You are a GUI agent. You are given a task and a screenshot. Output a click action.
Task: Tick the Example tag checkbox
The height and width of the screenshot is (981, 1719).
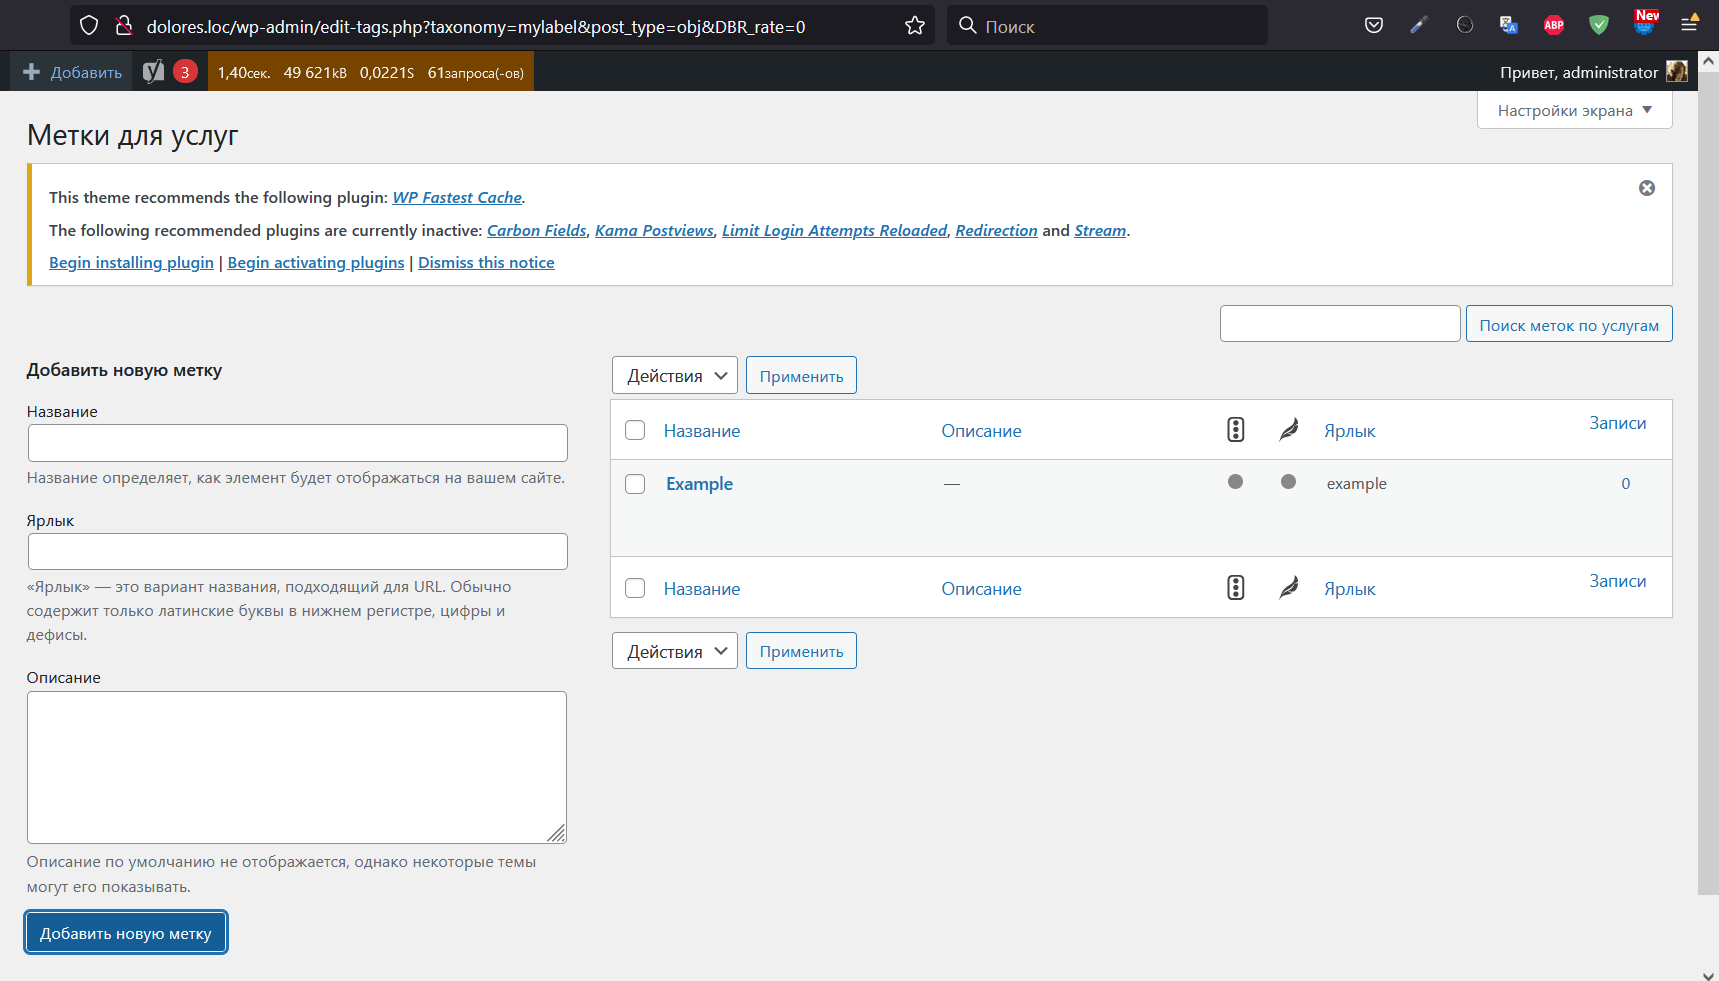tap(635, 484)
